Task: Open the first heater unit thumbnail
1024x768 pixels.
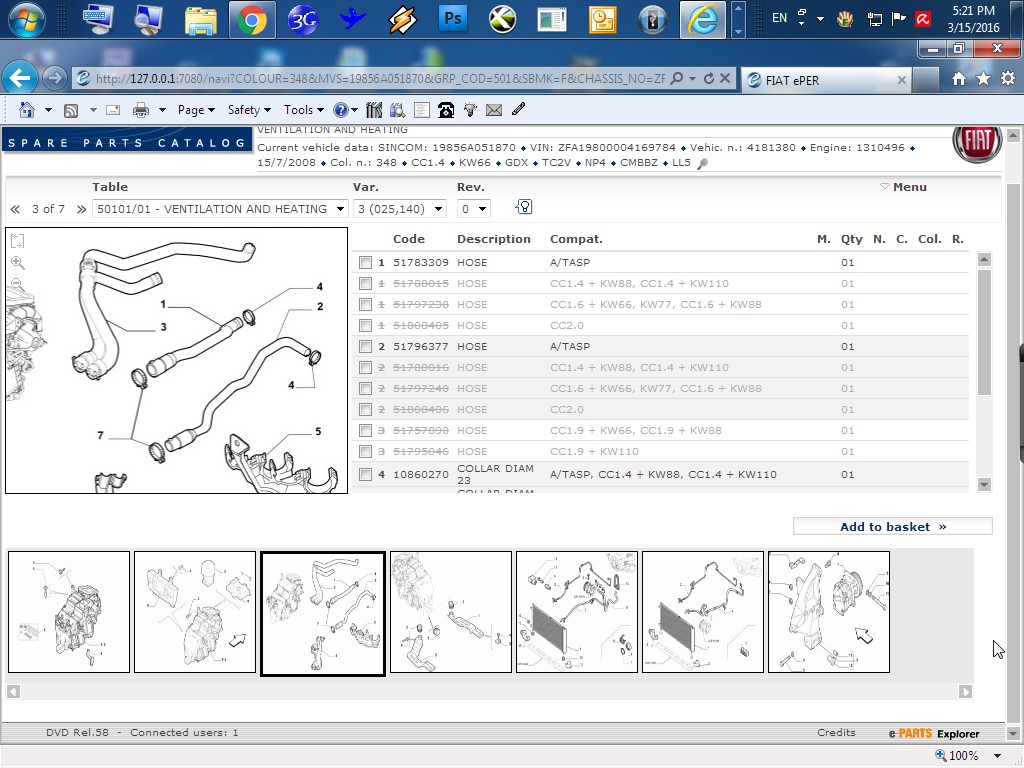Action: pyautogui.click(x=69, y=612)
